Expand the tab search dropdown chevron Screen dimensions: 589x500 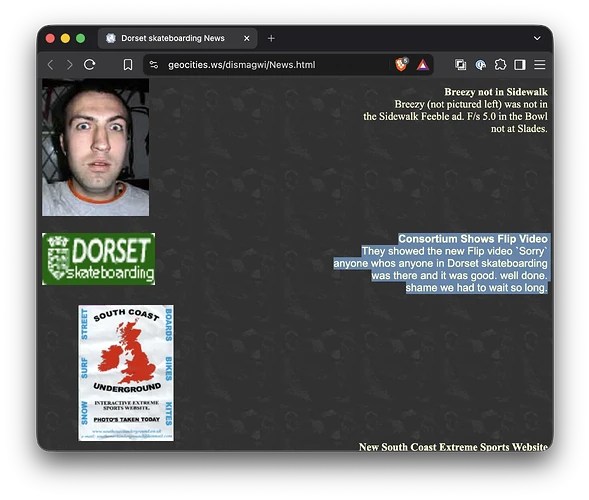(537, 38)
